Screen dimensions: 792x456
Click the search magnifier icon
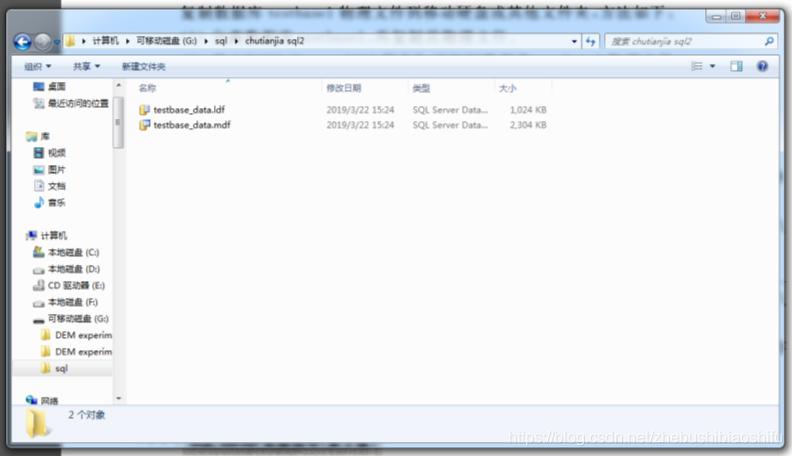click(769, 41)
